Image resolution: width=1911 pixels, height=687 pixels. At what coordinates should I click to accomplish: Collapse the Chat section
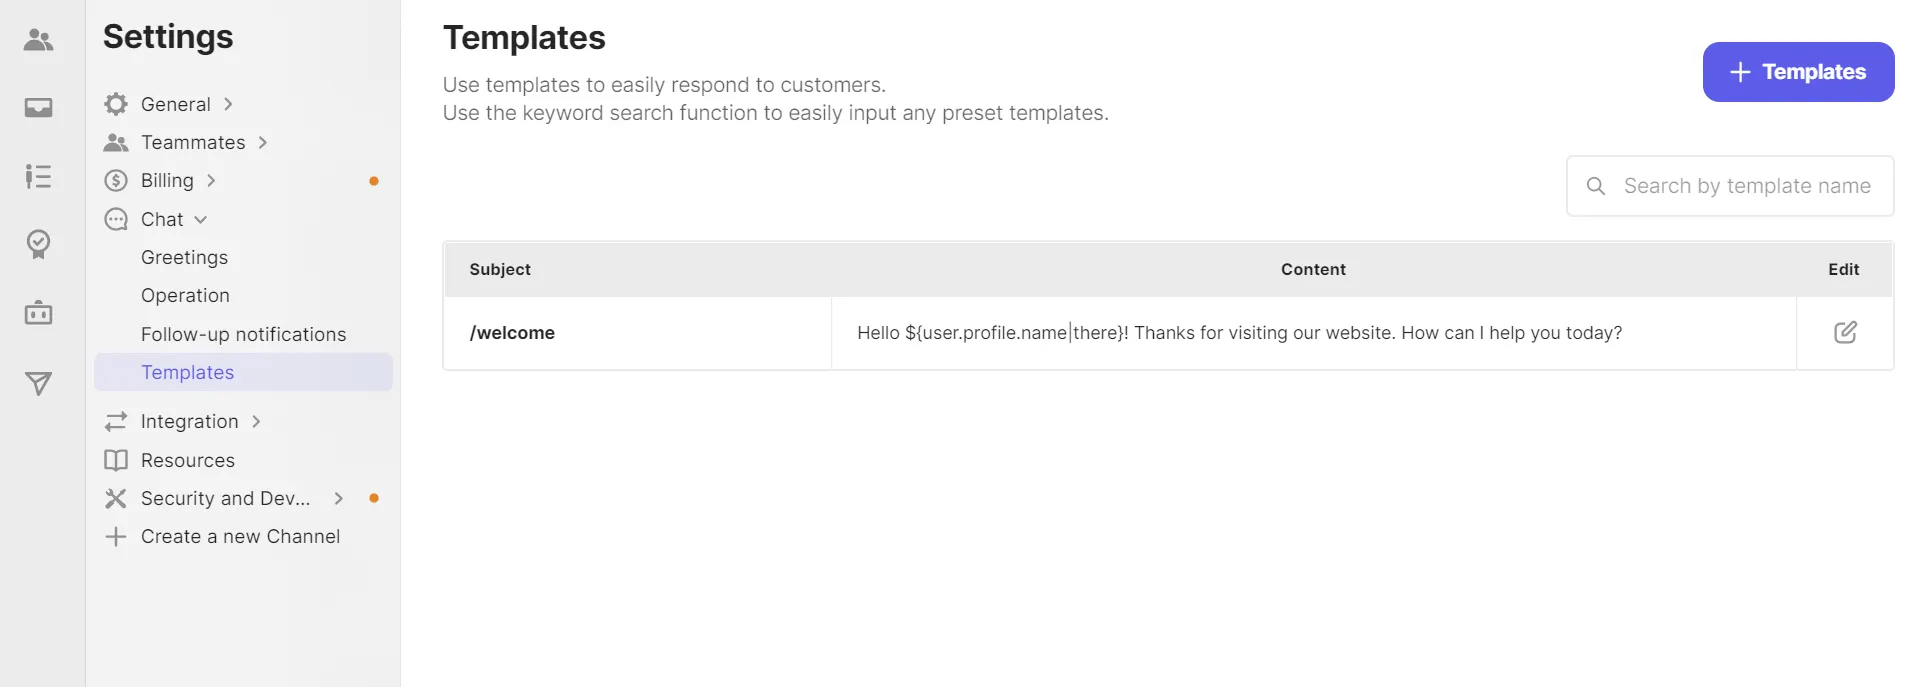200,220
